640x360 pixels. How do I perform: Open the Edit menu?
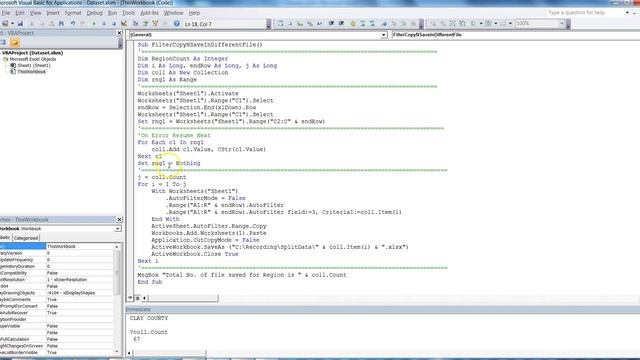pyautogui.click(x=20, y=13)
